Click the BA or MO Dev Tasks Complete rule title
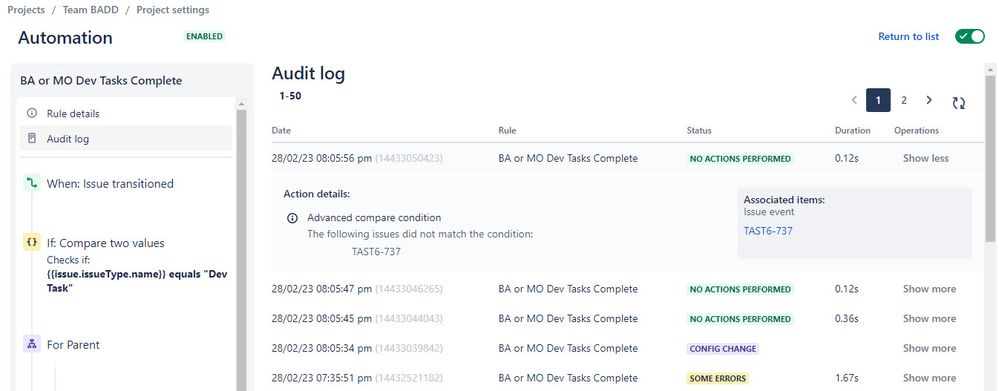This screenshot has width=999, height=391. pyautogui.click(x=101, y=80)
